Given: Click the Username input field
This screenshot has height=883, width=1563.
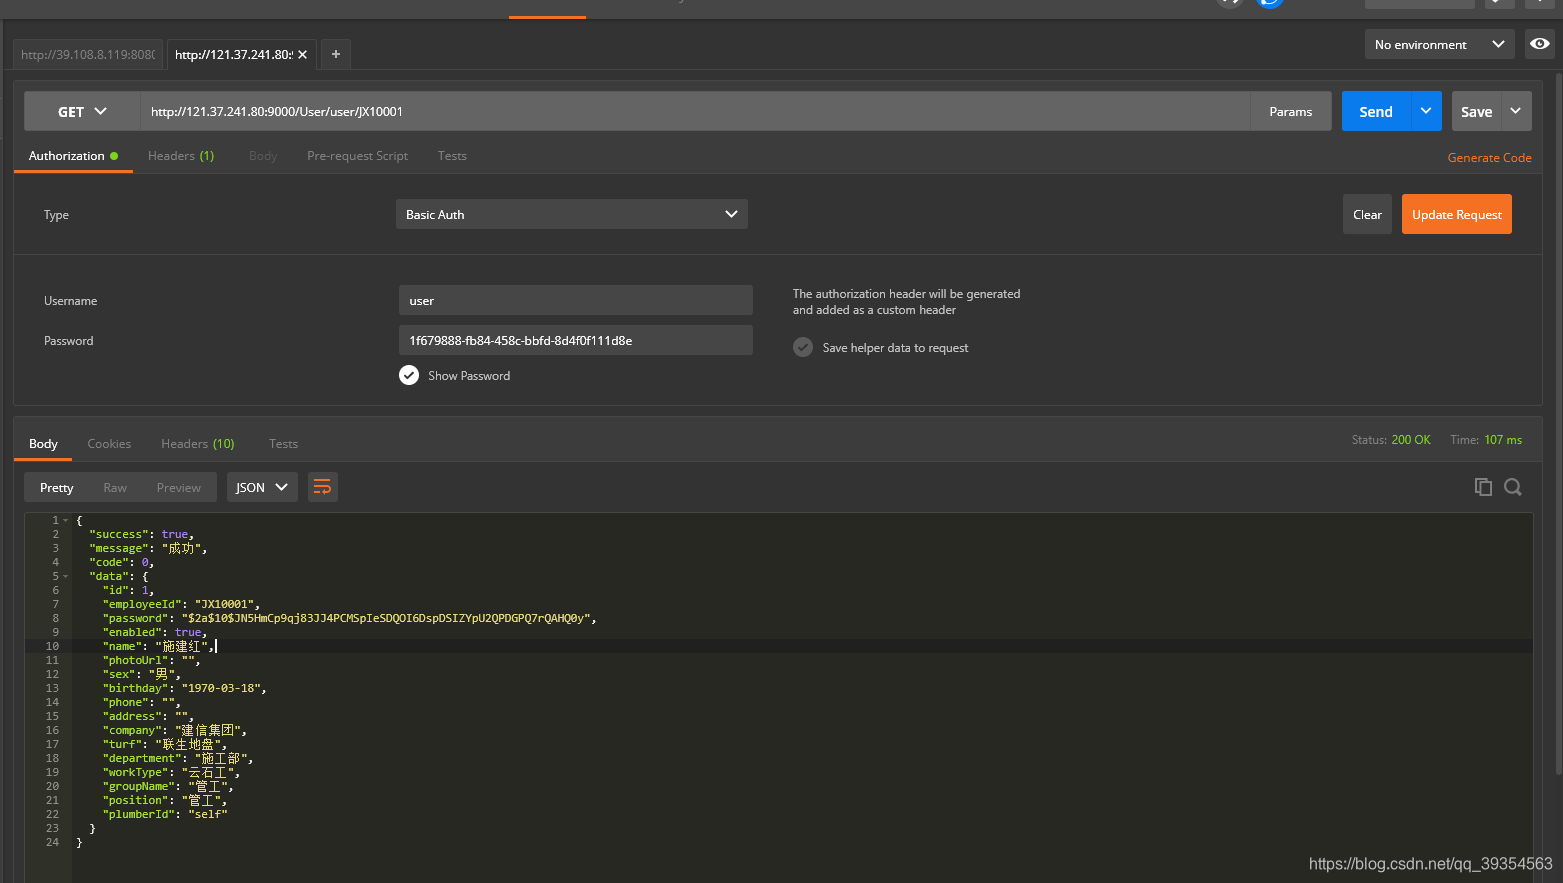Looking at the screenshot, I should [576, 300].
